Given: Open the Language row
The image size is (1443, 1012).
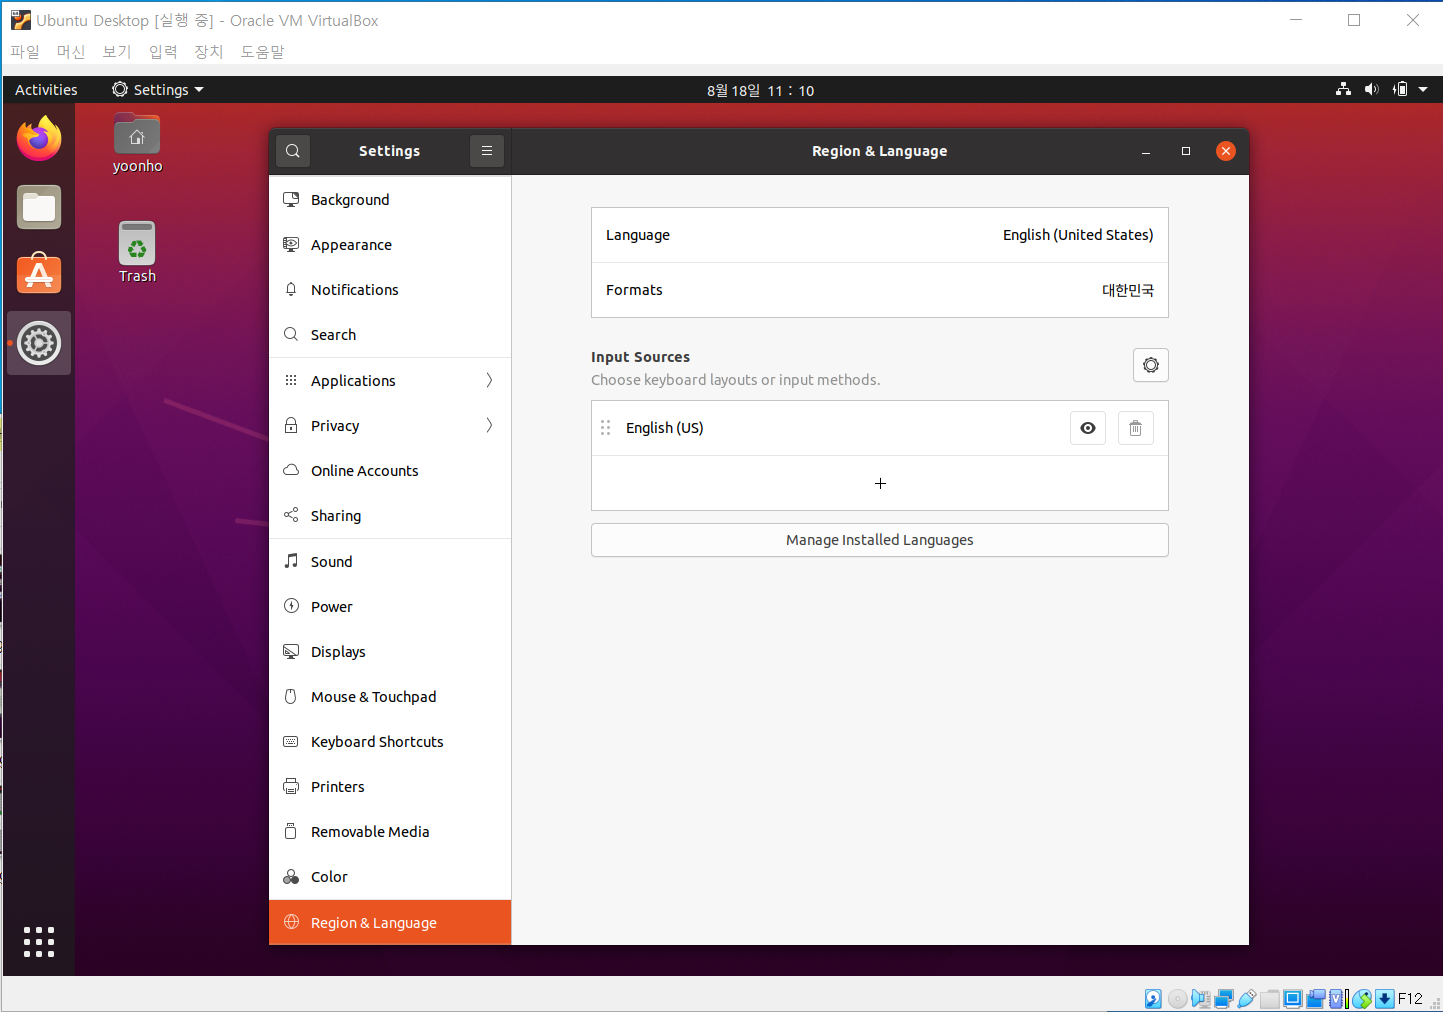Looking at the screenshot, I should [880, 235].
